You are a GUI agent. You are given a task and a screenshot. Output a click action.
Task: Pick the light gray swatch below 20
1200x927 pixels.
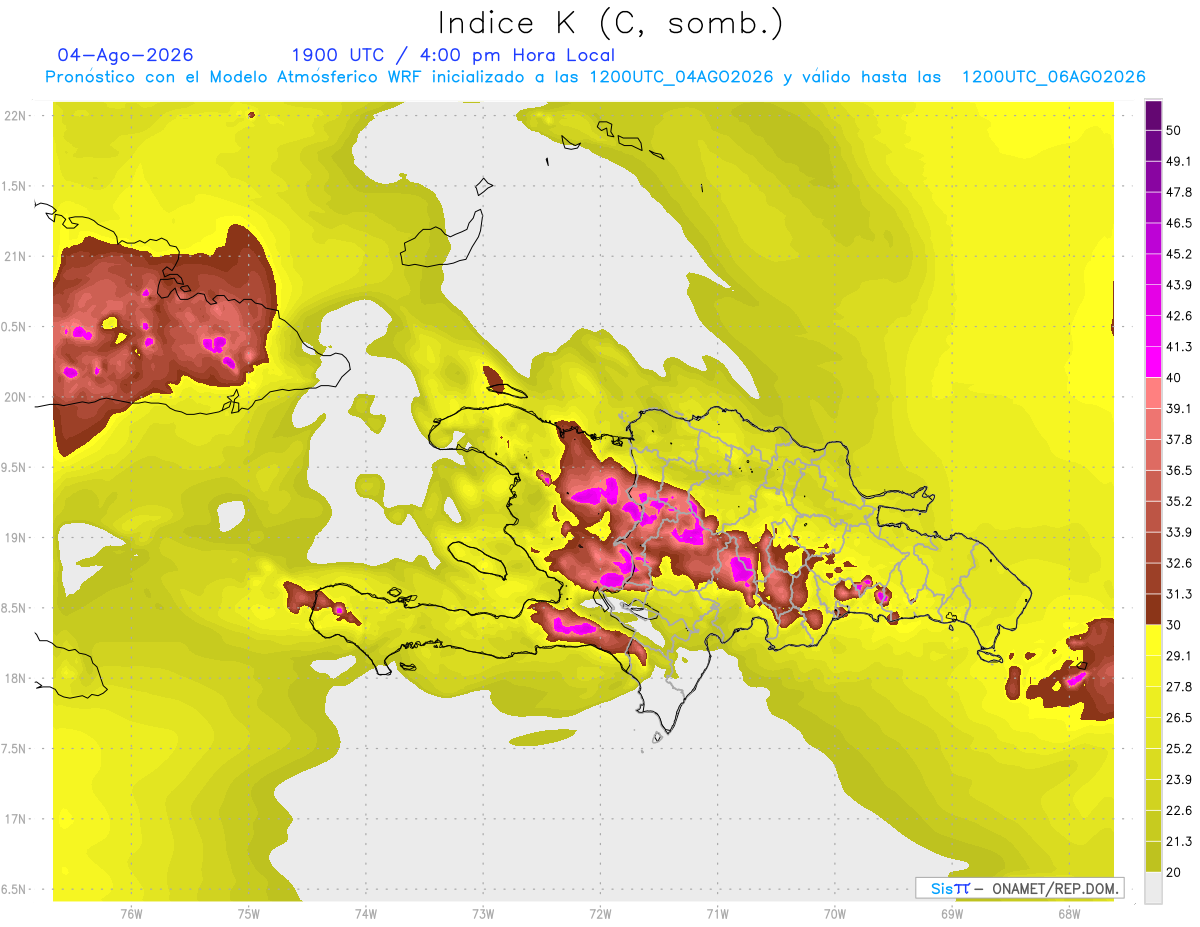click(x=1153, y=887)
